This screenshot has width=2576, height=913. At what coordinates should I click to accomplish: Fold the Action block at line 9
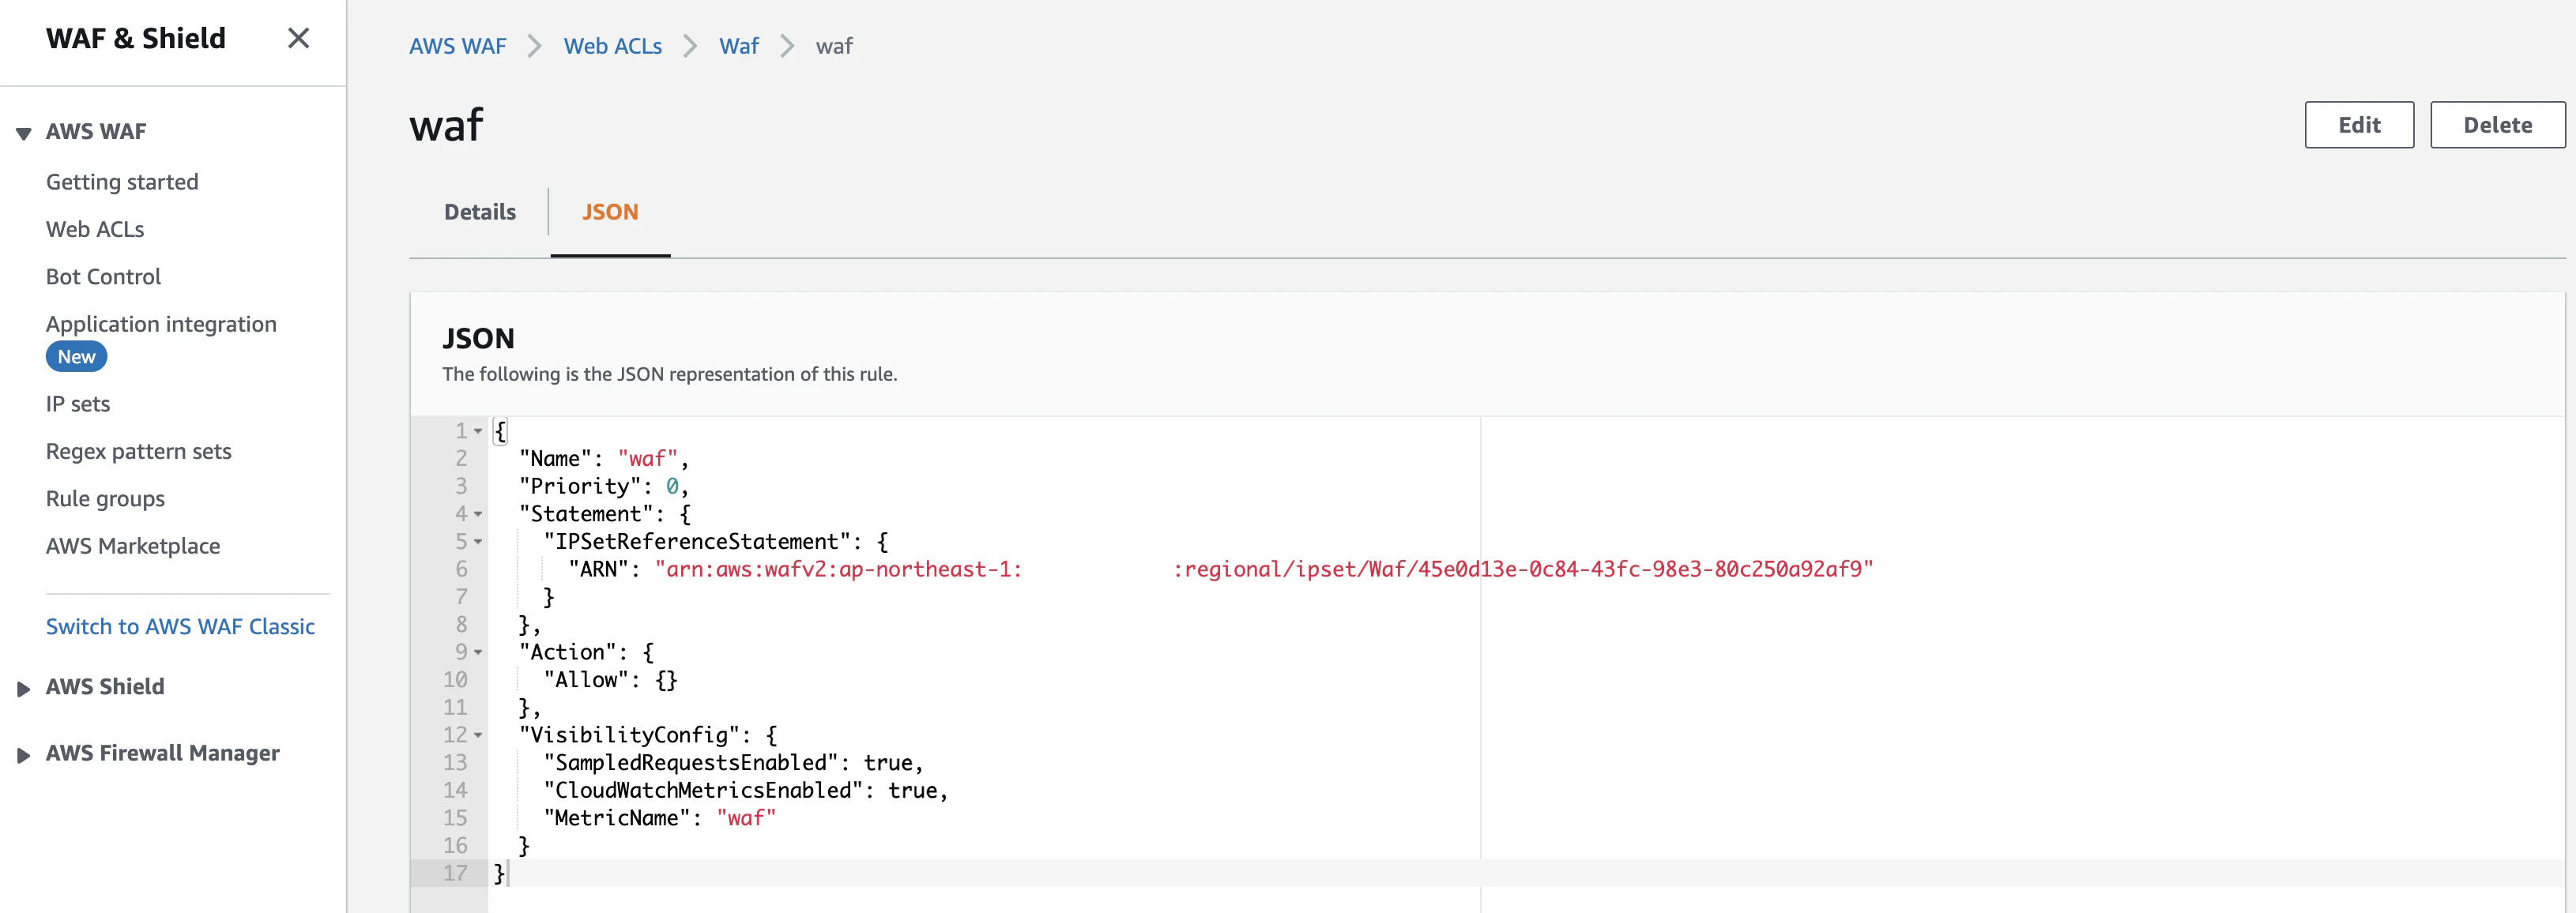(478, 652)
